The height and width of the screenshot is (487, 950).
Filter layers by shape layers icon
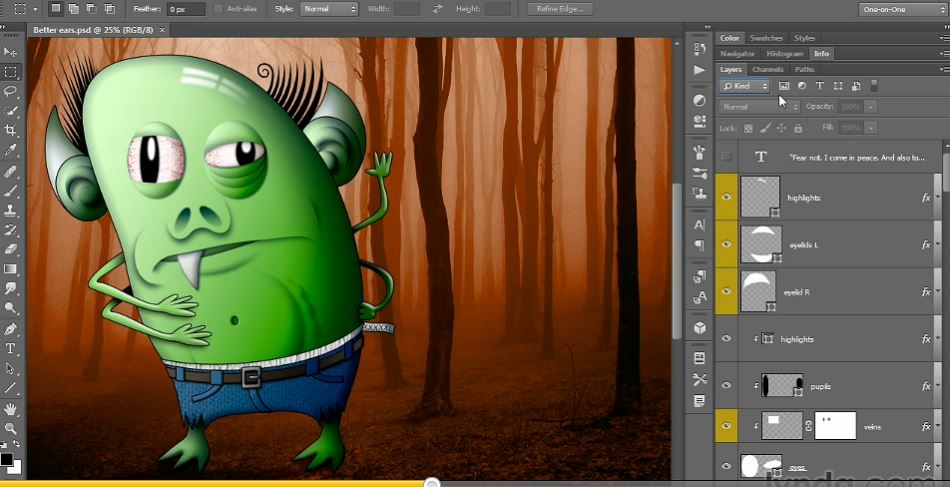coord(838,86)
